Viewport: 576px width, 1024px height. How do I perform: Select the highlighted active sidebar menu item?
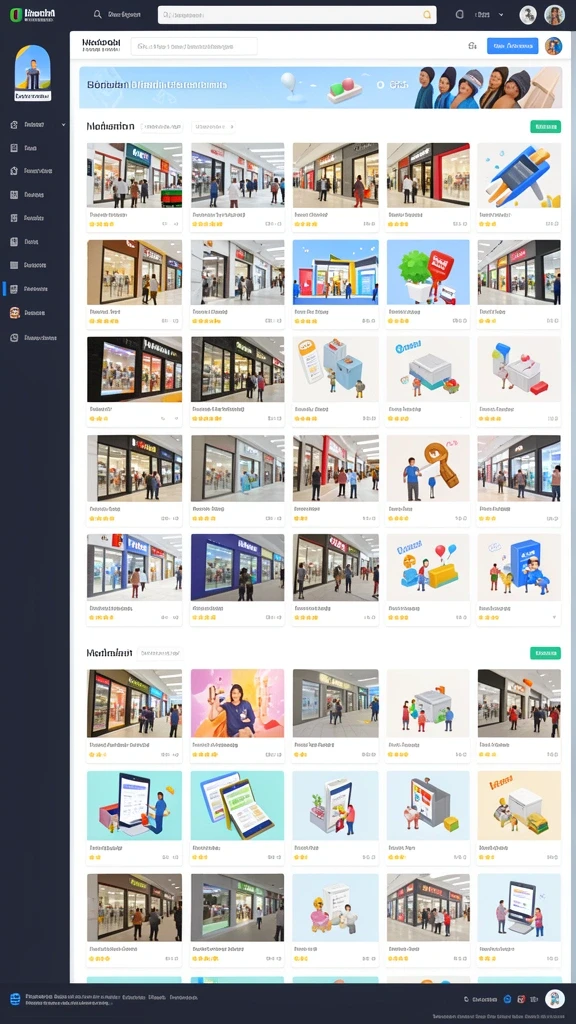(35, 289)
